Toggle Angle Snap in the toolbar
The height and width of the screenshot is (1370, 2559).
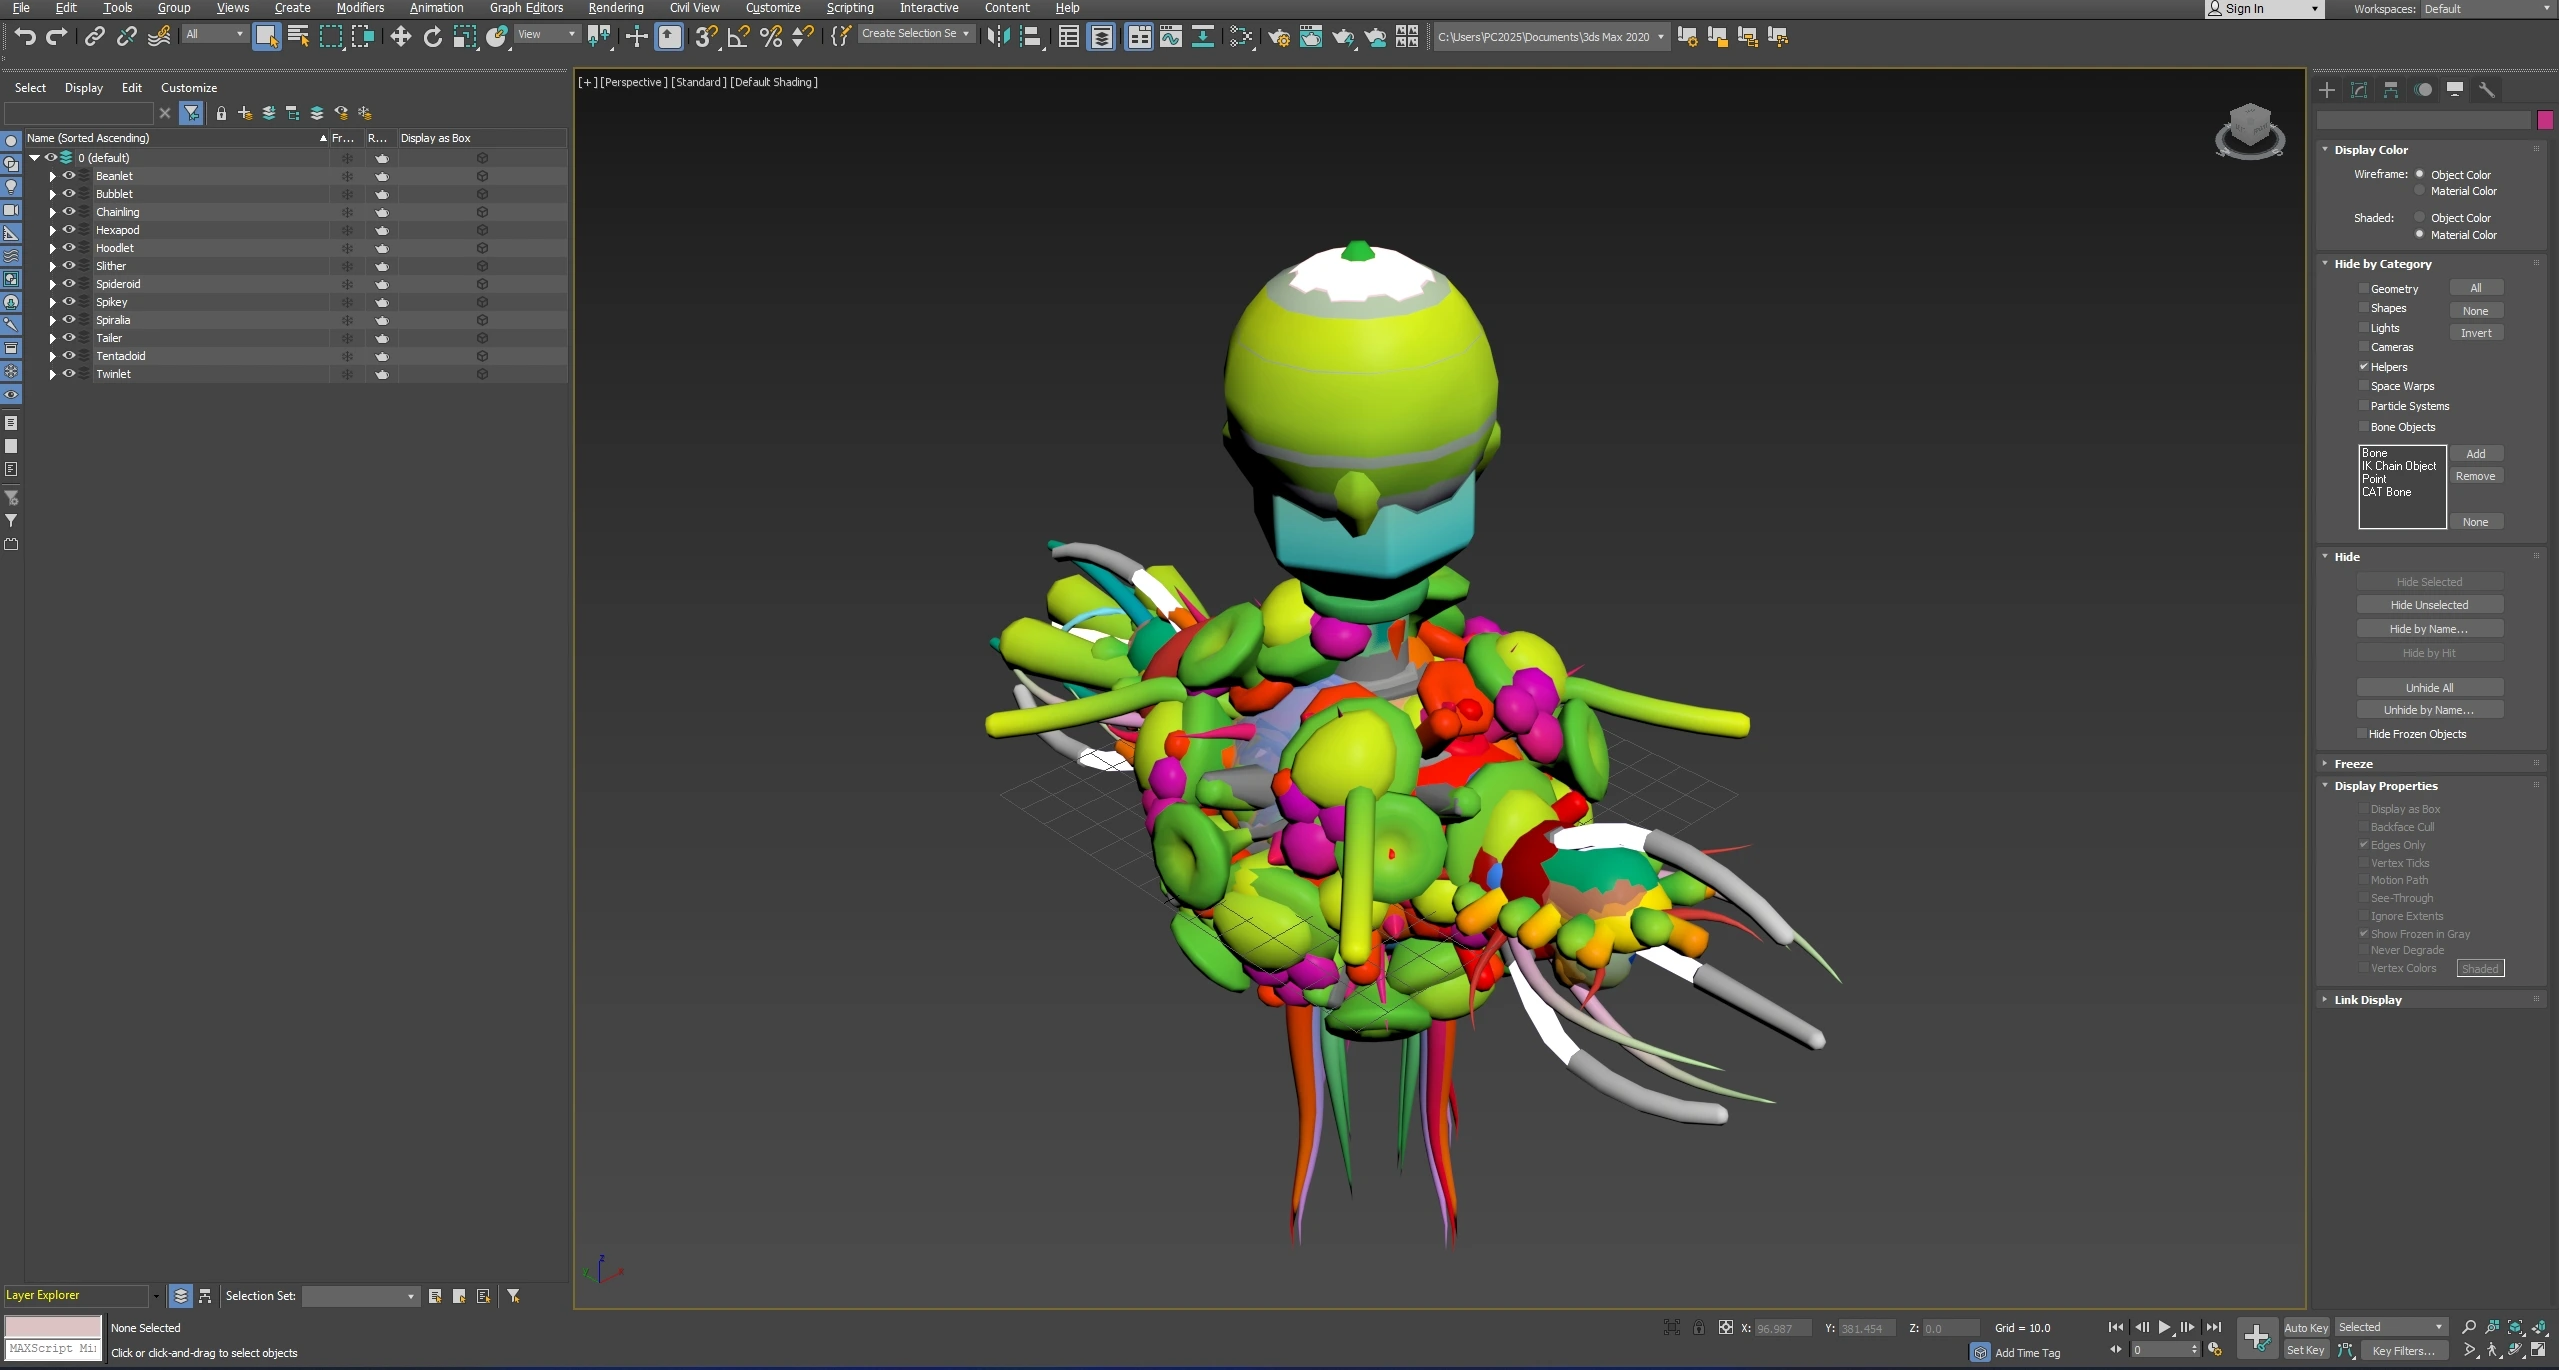coord(738,37)
